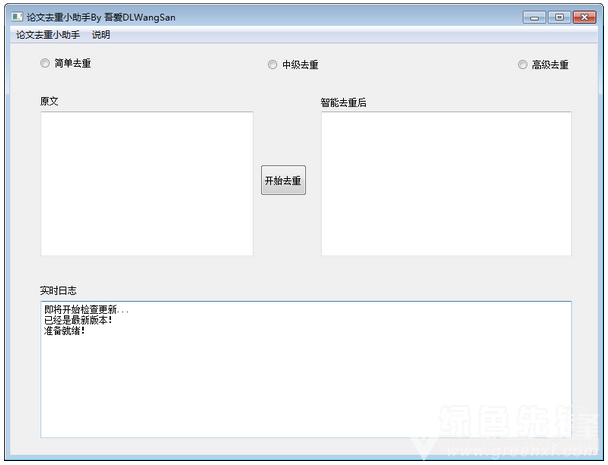Screen dimensions: 608x465
Task: Maximize the 论文去重小助手 window
Action: coord(559,17)
